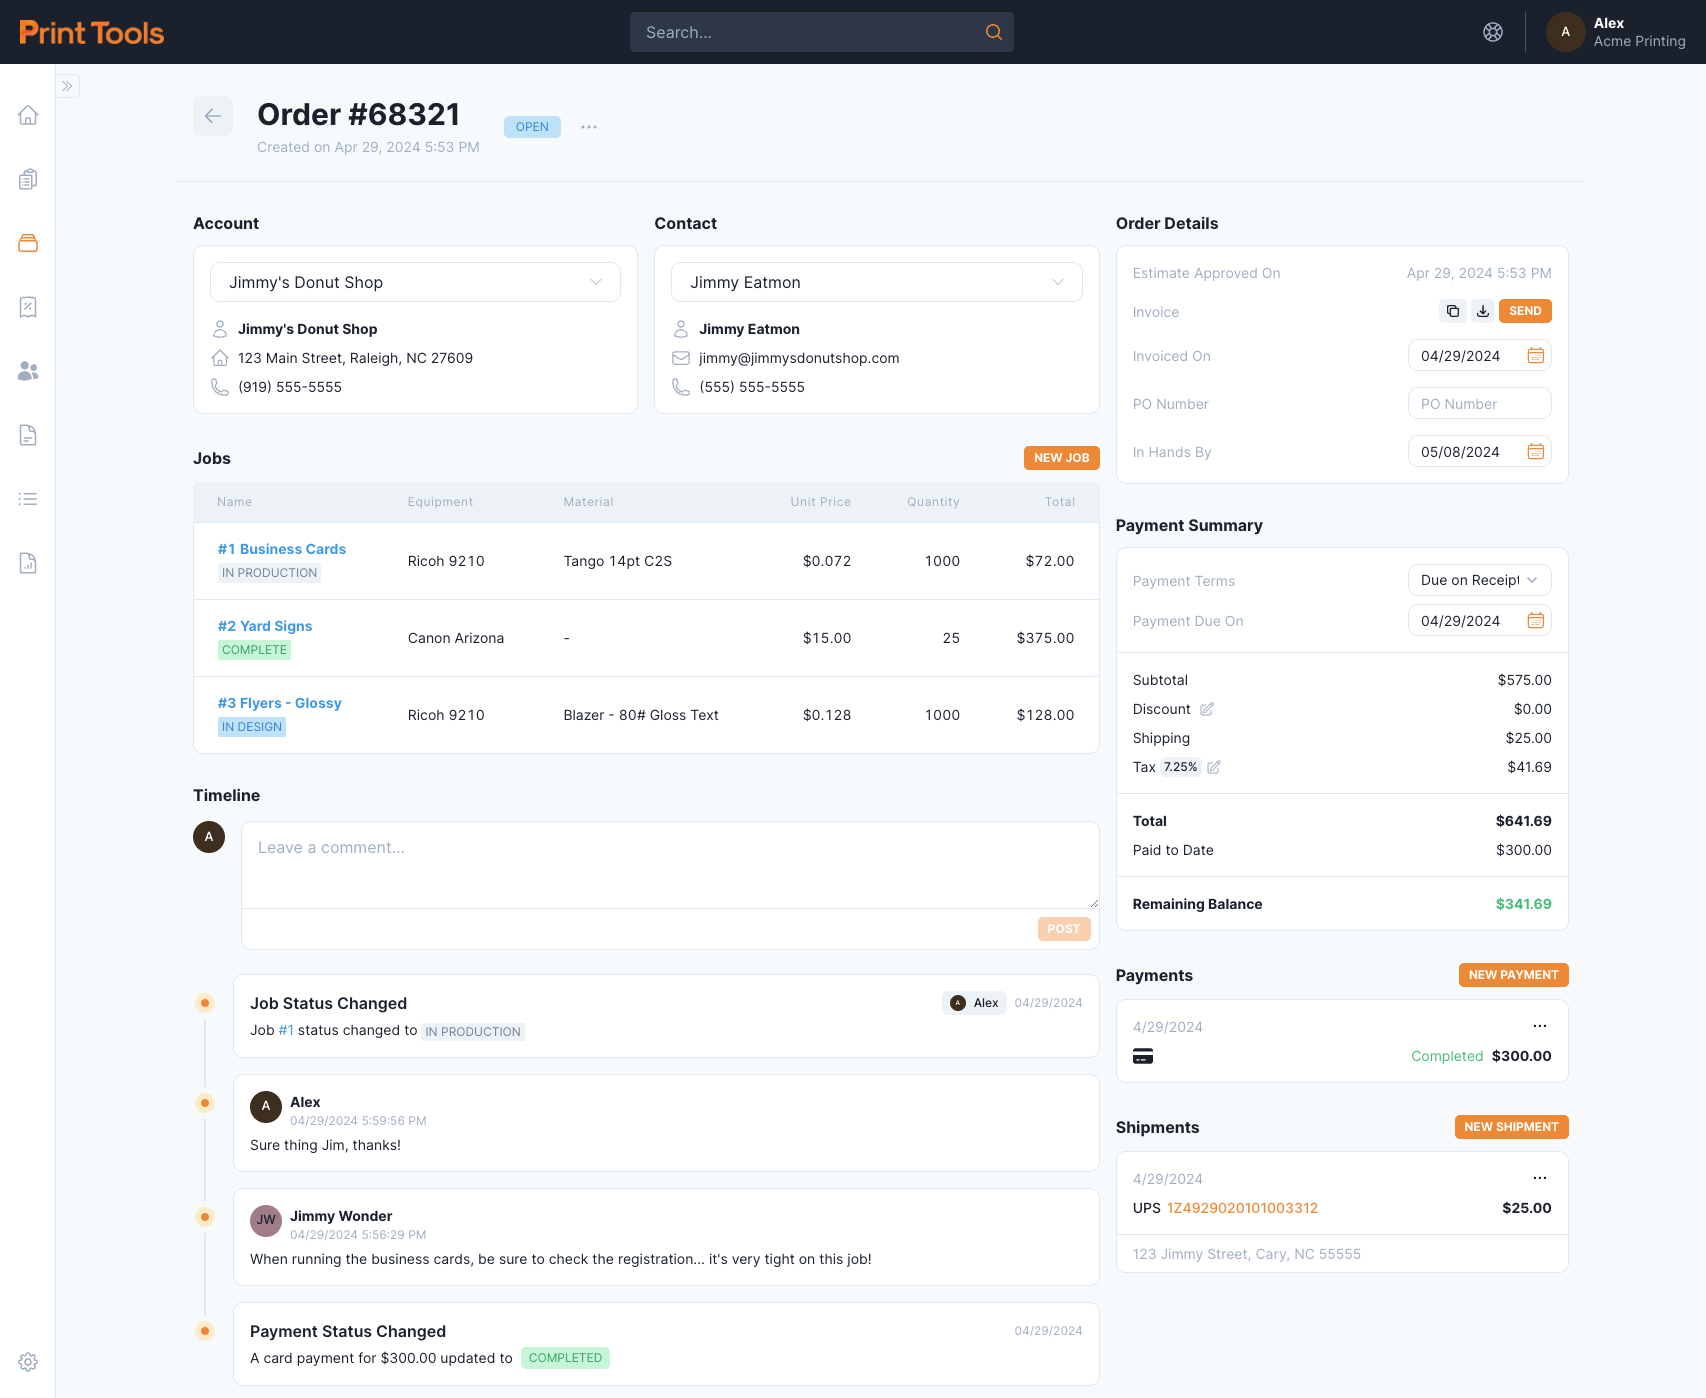Change the Due on Receipt payment terms
The image size is (1706, 1398).
(x=1478, y=580)
